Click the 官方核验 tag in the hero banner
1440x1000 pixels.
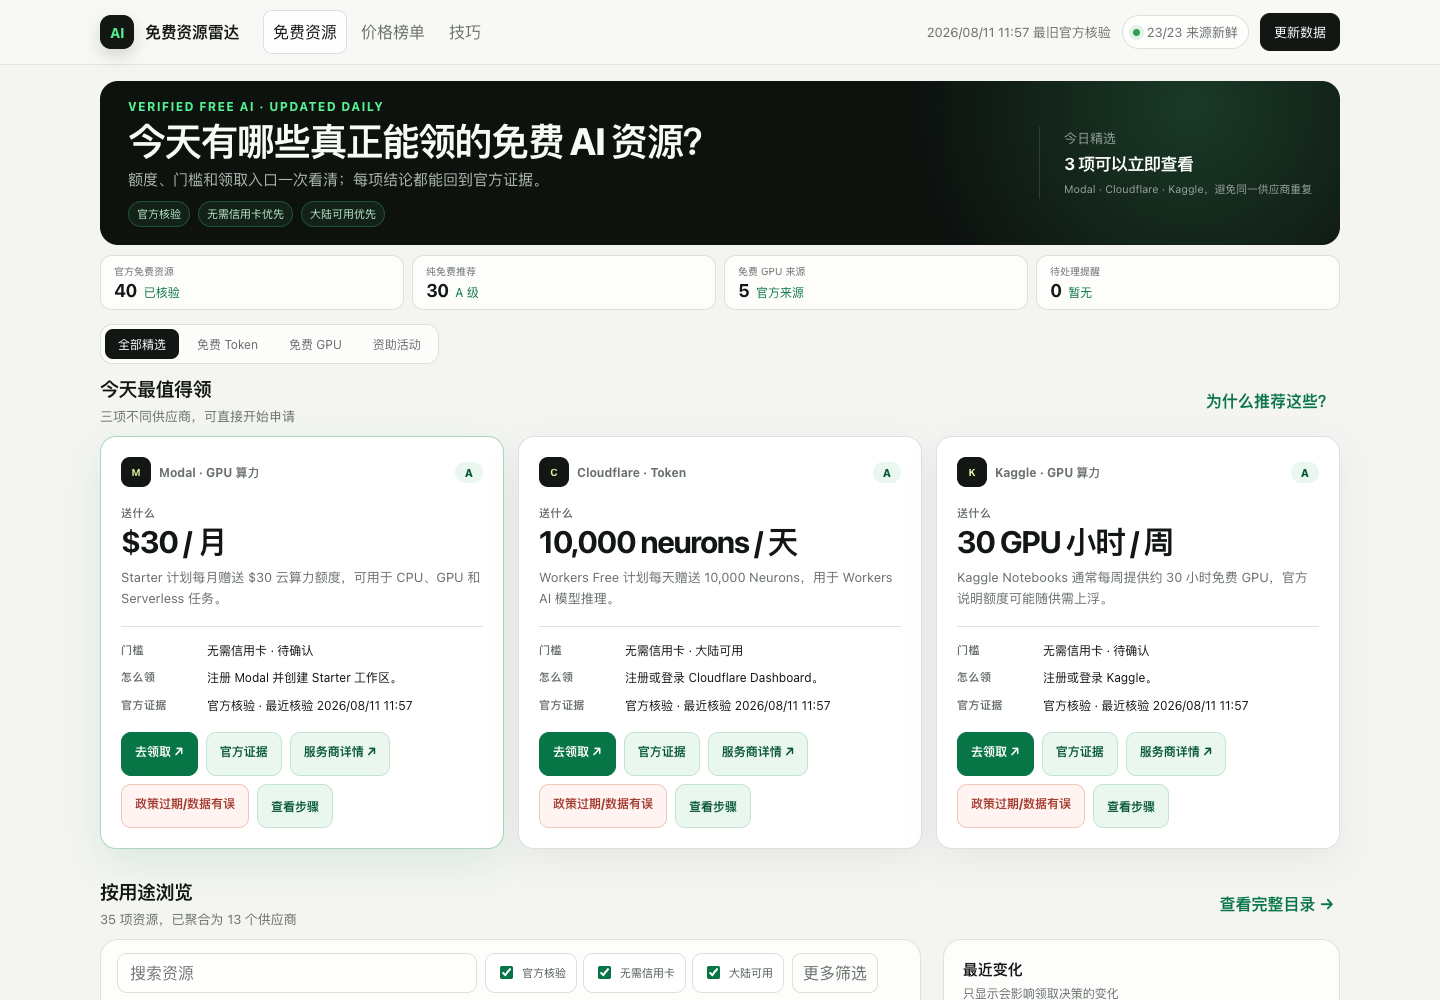(159, 214)
